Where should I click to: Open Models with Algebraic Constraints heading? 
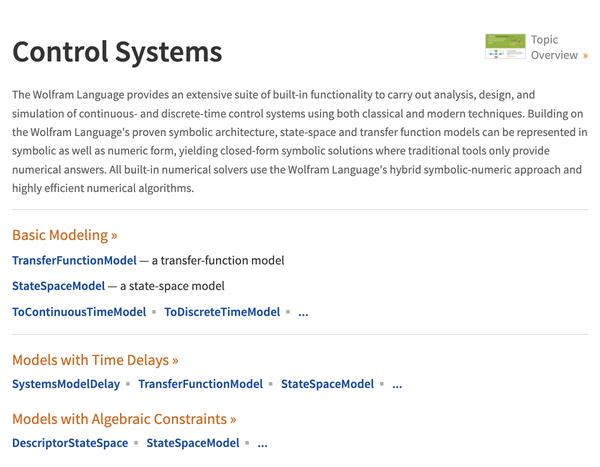coord(124,419)
